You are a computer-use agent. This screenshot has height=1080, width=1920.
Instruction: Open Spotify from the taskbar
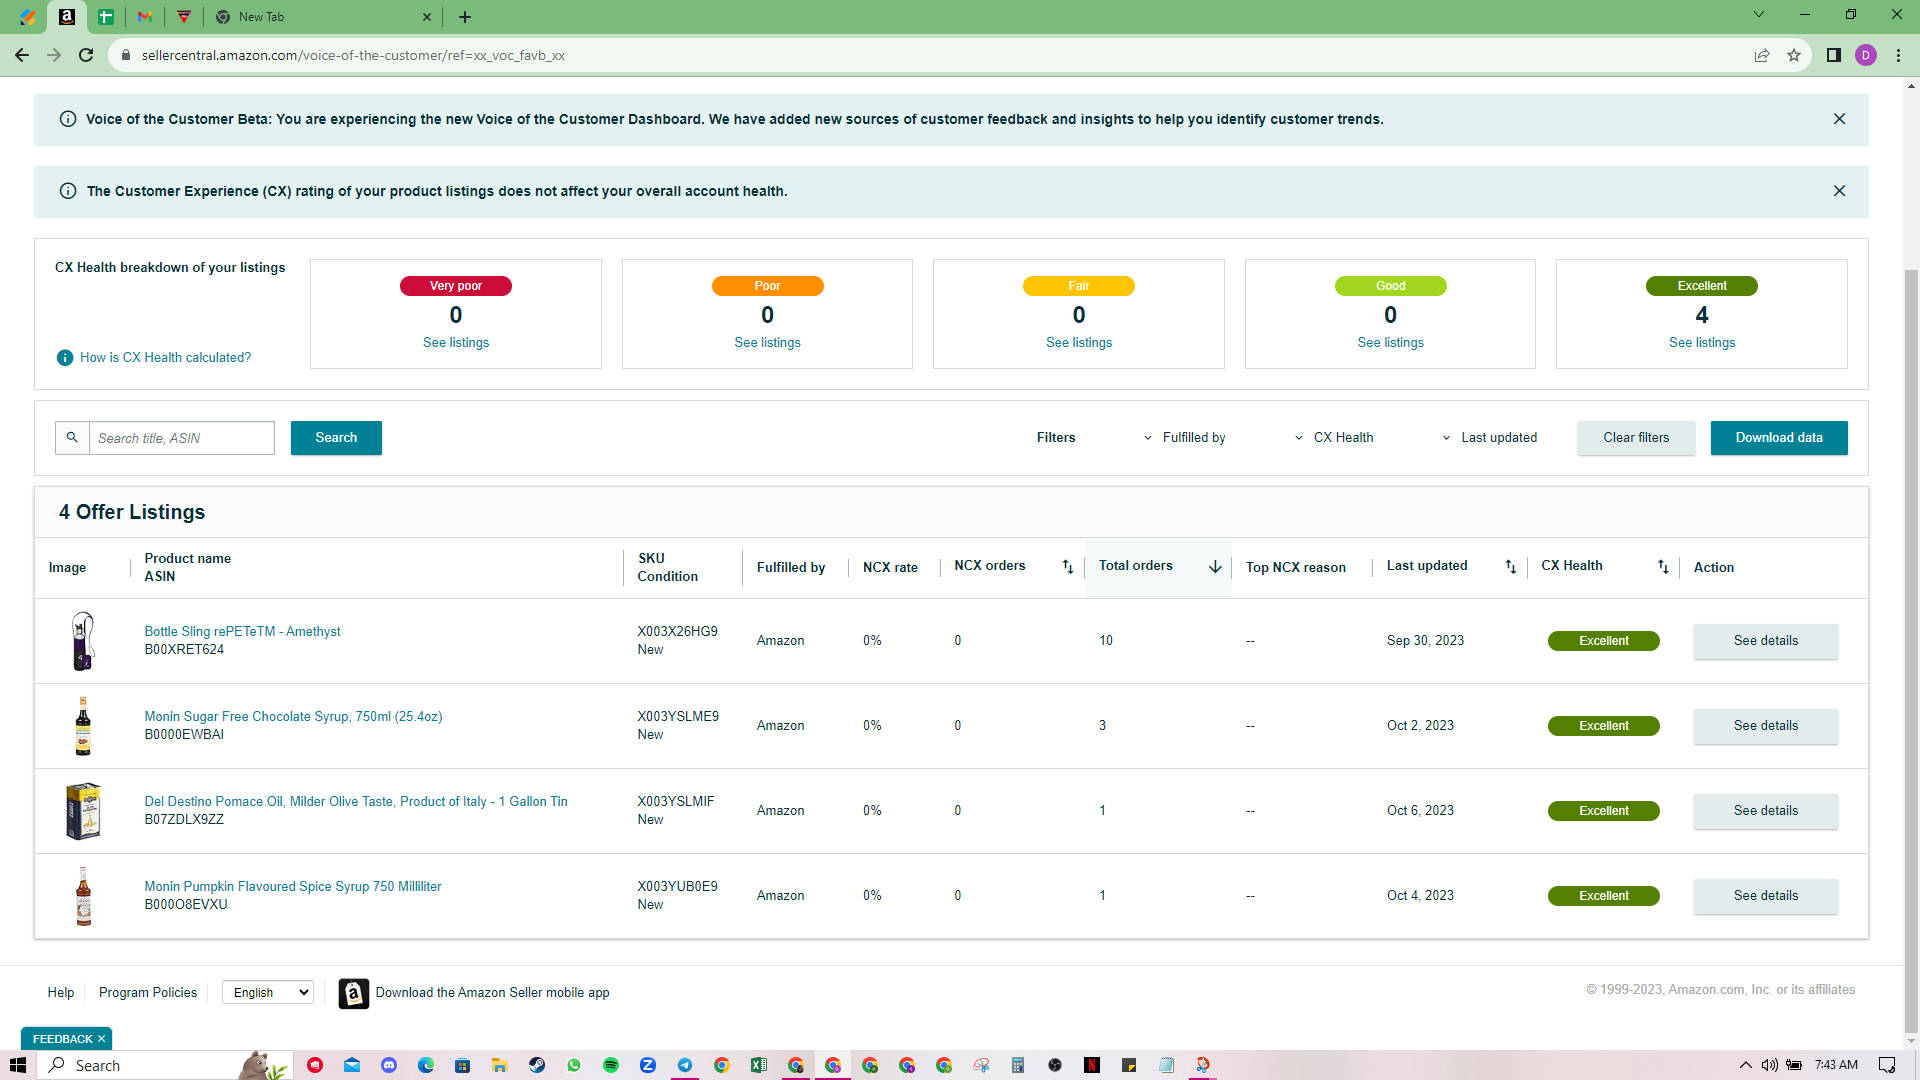pyautogui.click(x=611, y=1065)
